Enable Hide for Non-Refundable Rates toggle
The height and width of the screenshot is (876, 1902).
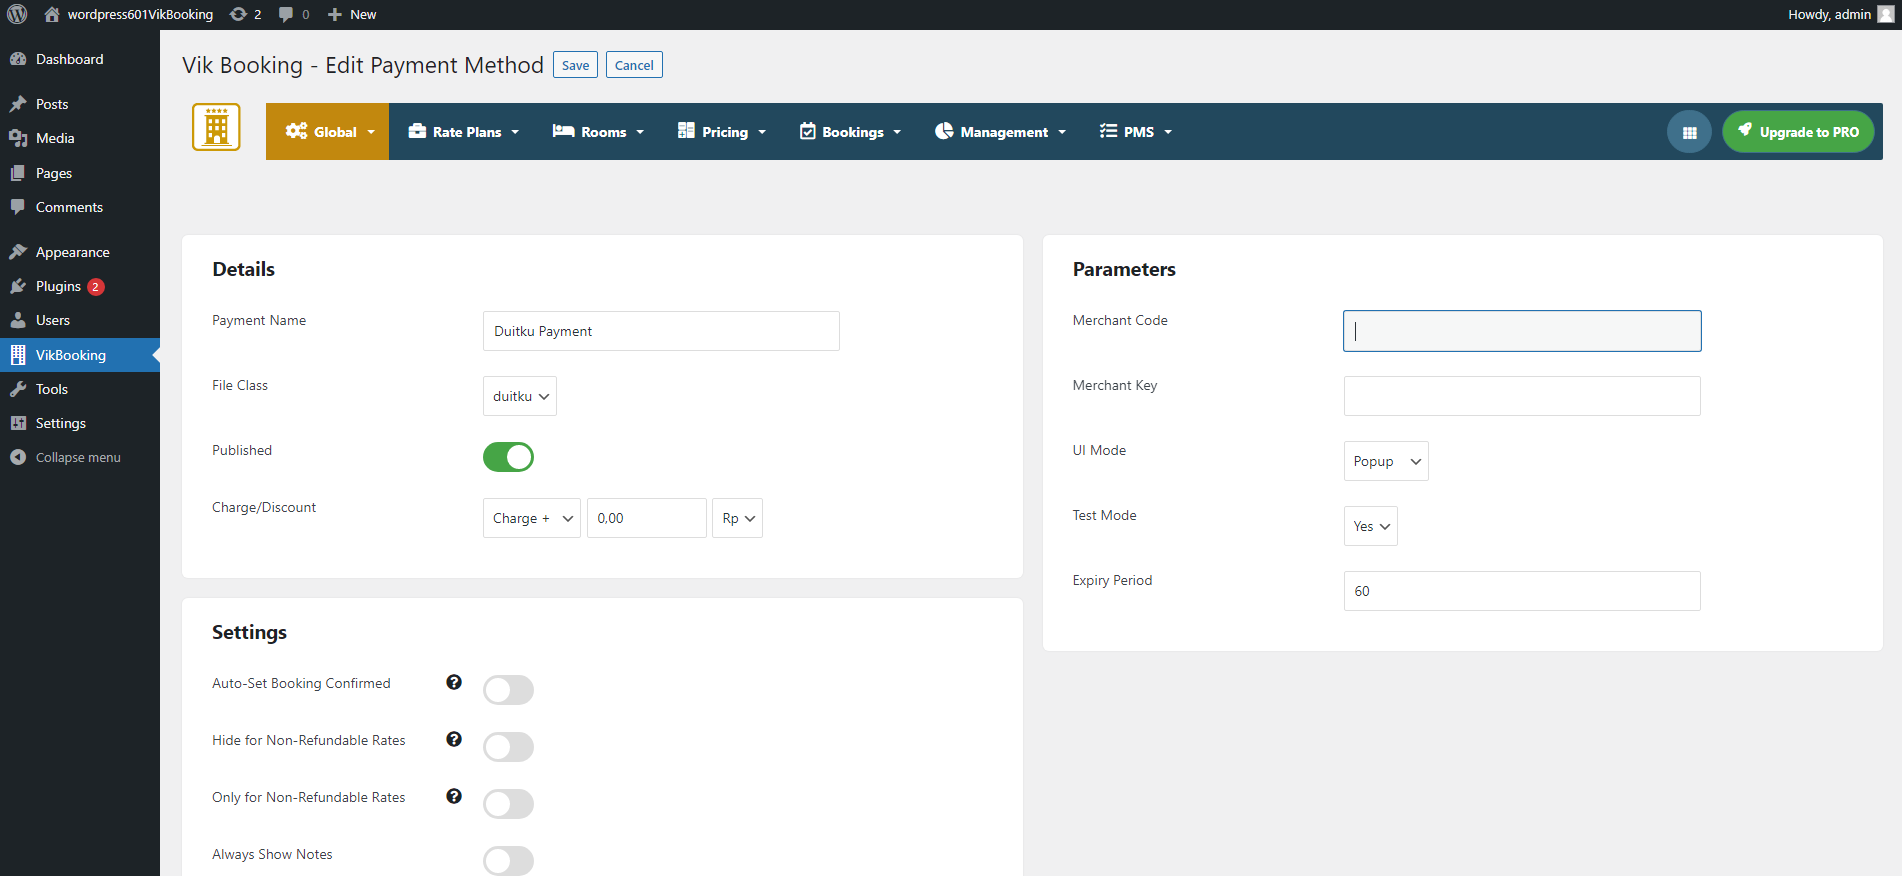[x=508, y=747]
